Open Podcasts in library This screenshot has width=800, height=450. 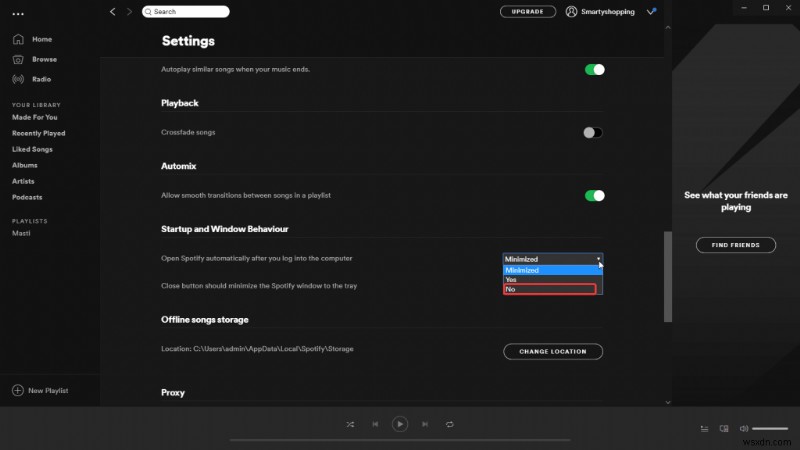[x=27, y=197]
